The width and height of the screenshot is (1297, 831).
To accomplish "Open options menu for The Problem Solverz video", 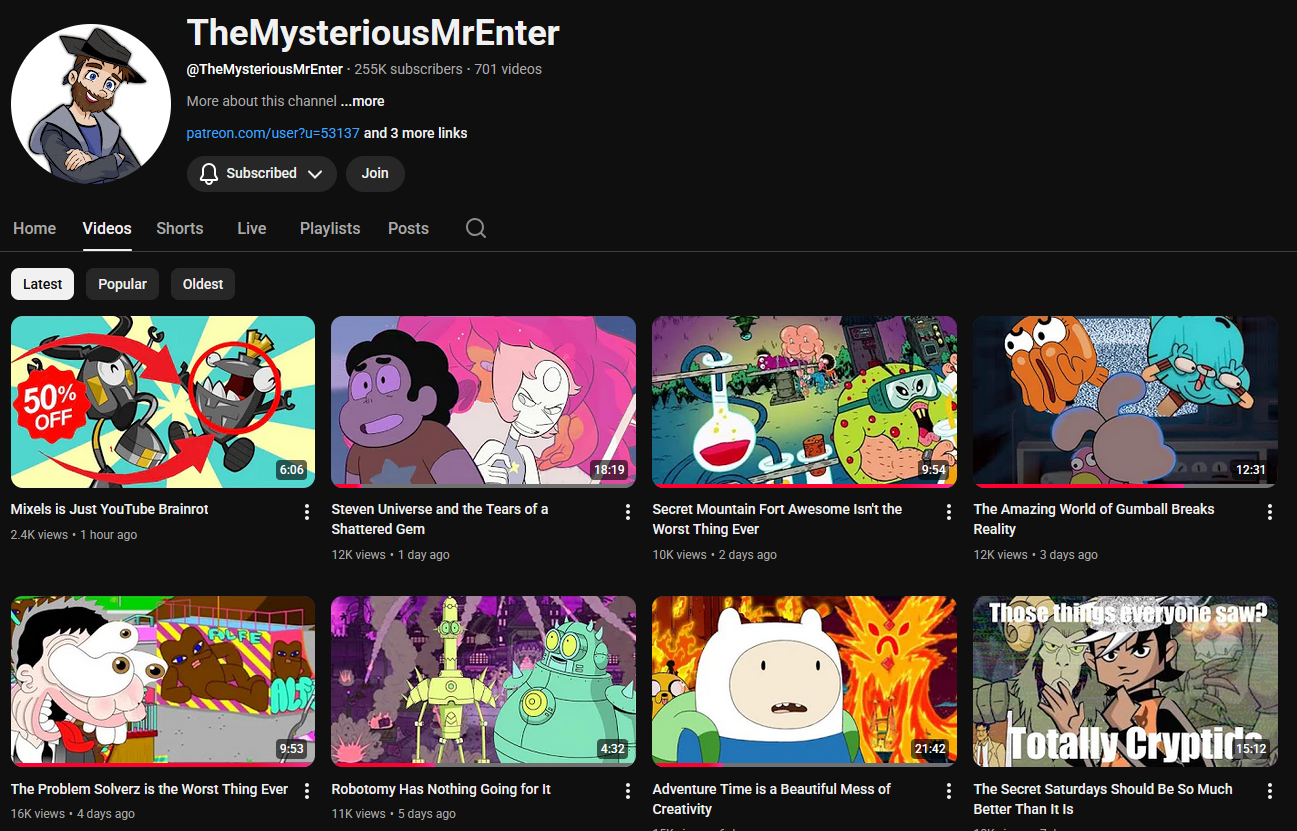I will [x=307, y=792].
